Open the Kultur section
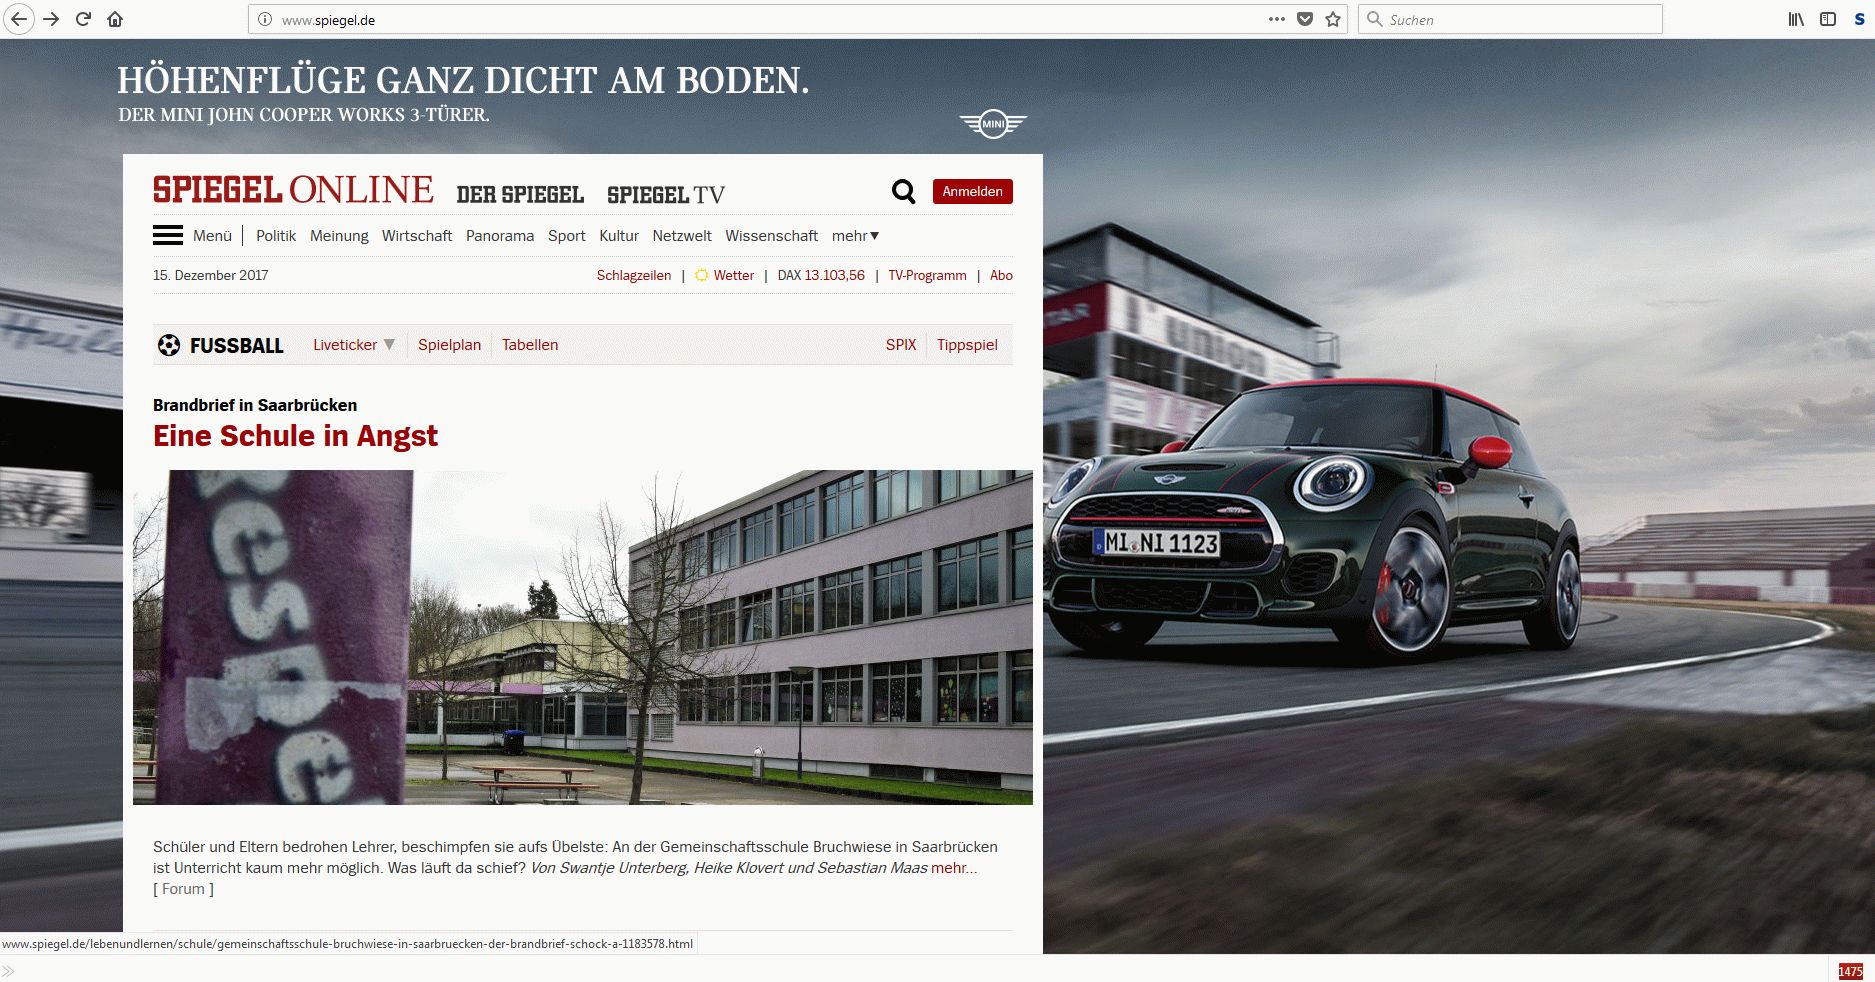1875x982 pixels. 619,236
